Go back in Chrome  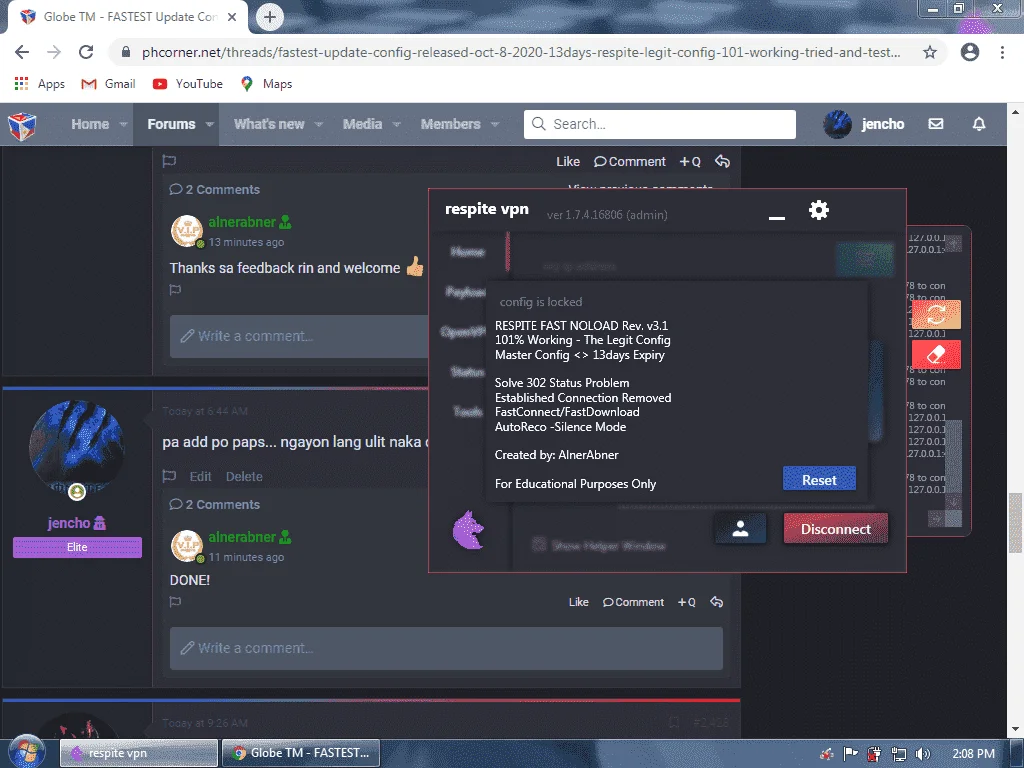[22, 52]
